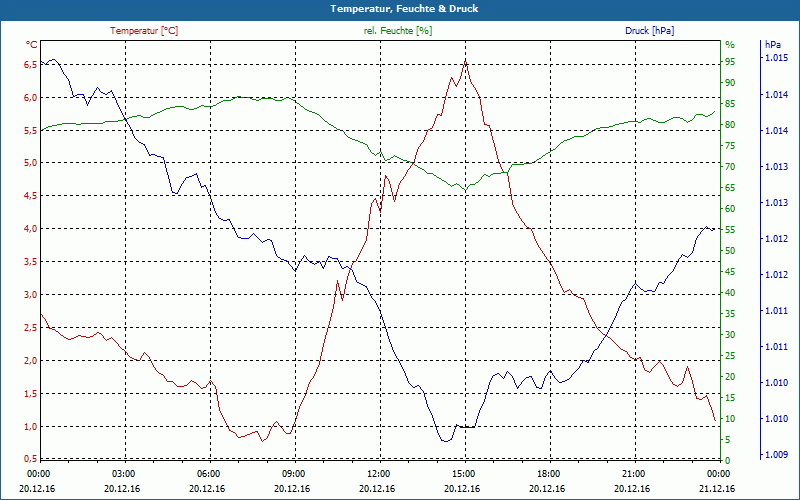
Task: Select the blue "Druck [hPa]" legend label
Action: (x=649, y=31)
